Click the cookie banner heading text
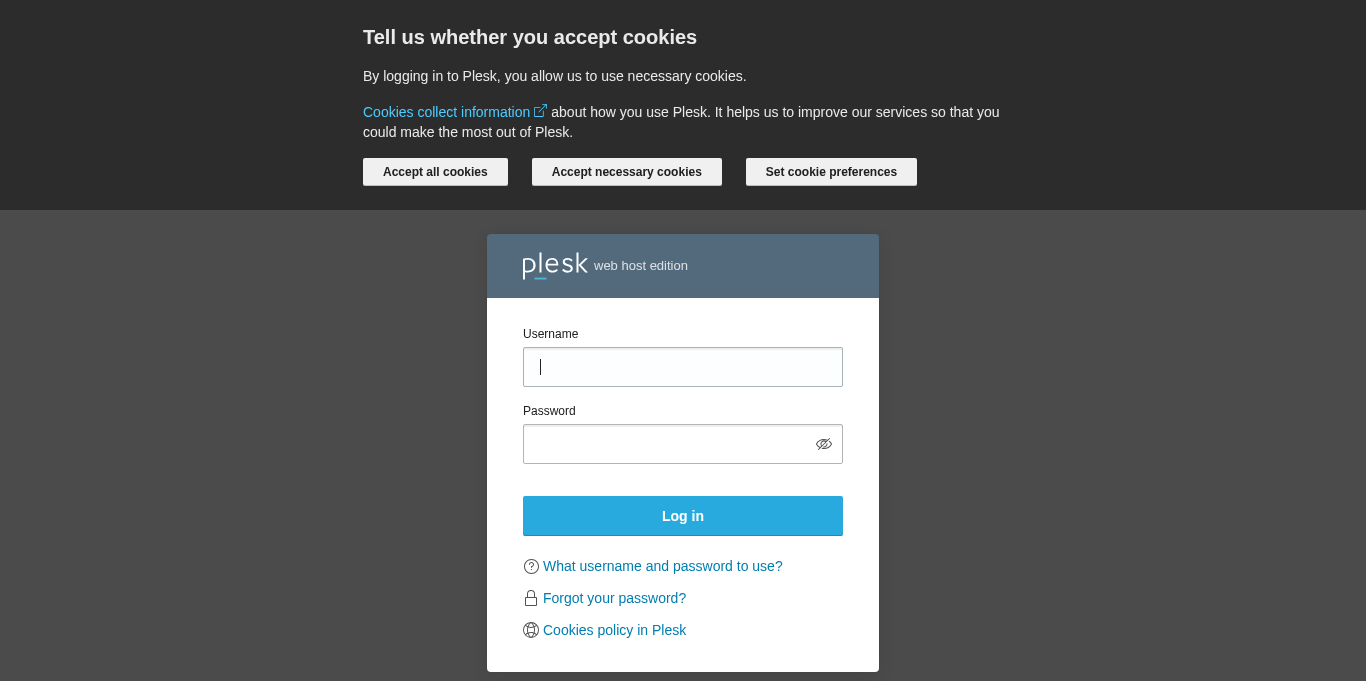 [x=530, y=37]
